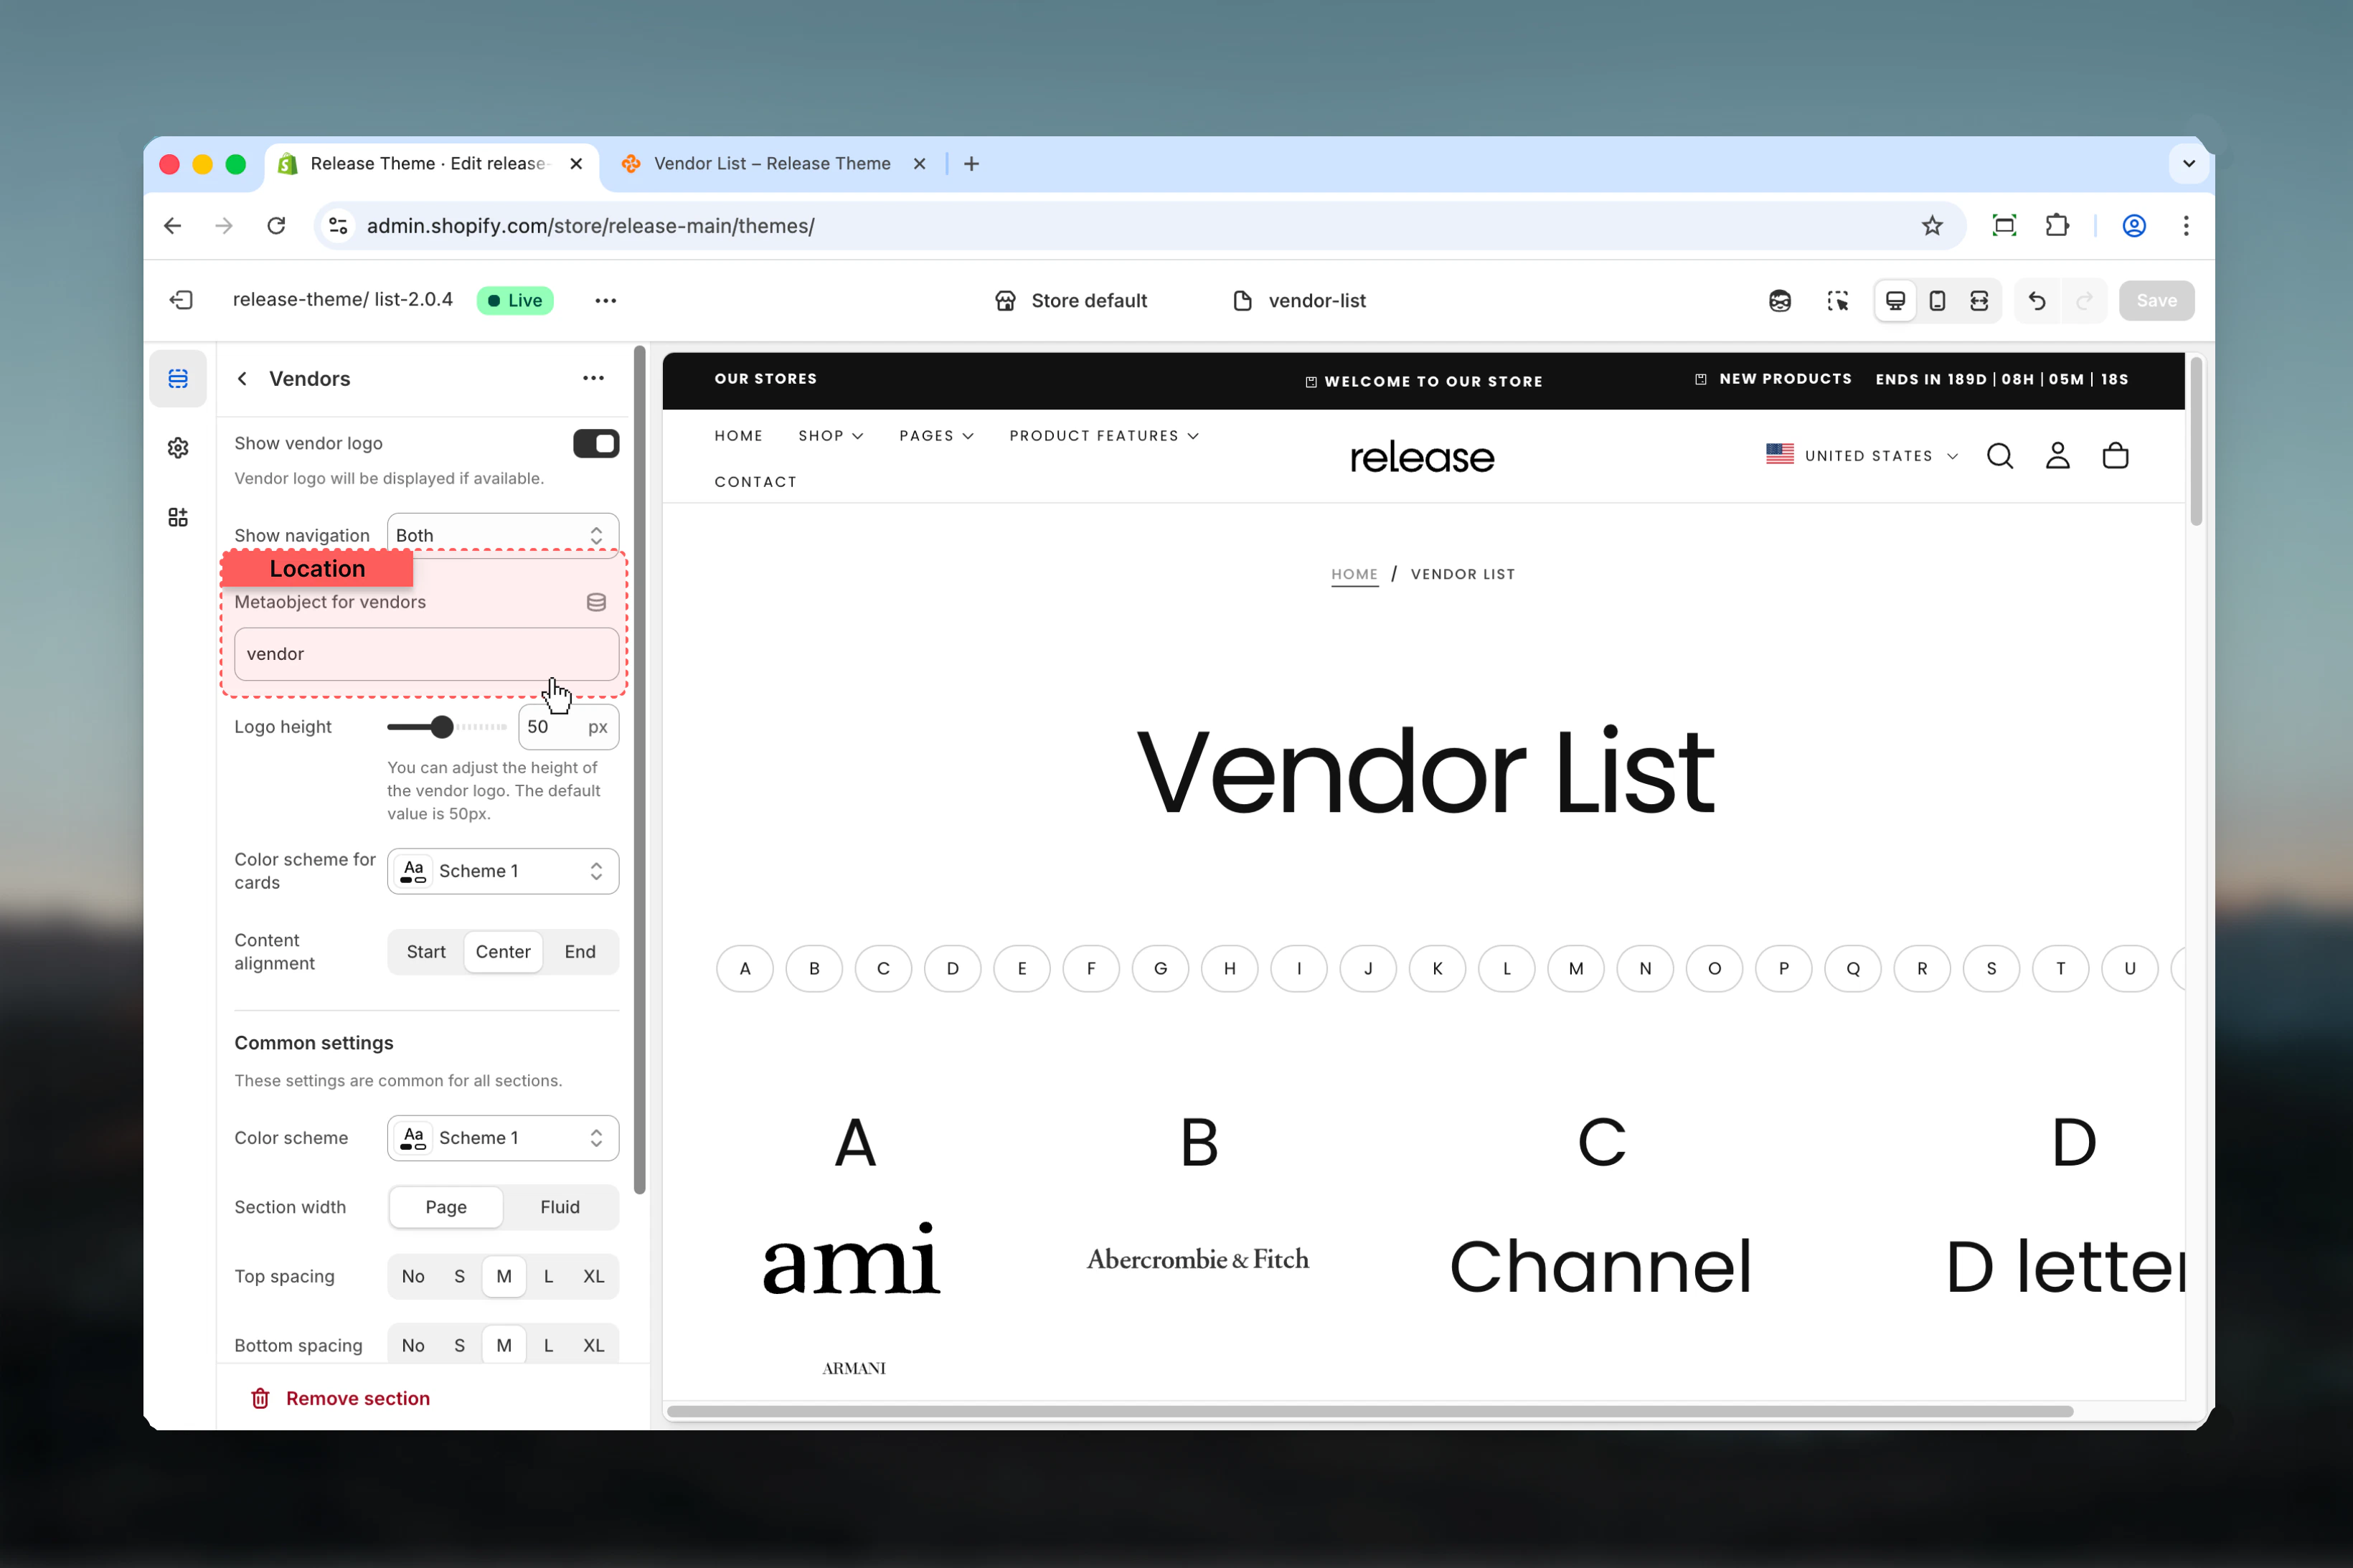2353x1568 pixels.
Task: Set content alignment to End
Action: [x=580, y=952]
